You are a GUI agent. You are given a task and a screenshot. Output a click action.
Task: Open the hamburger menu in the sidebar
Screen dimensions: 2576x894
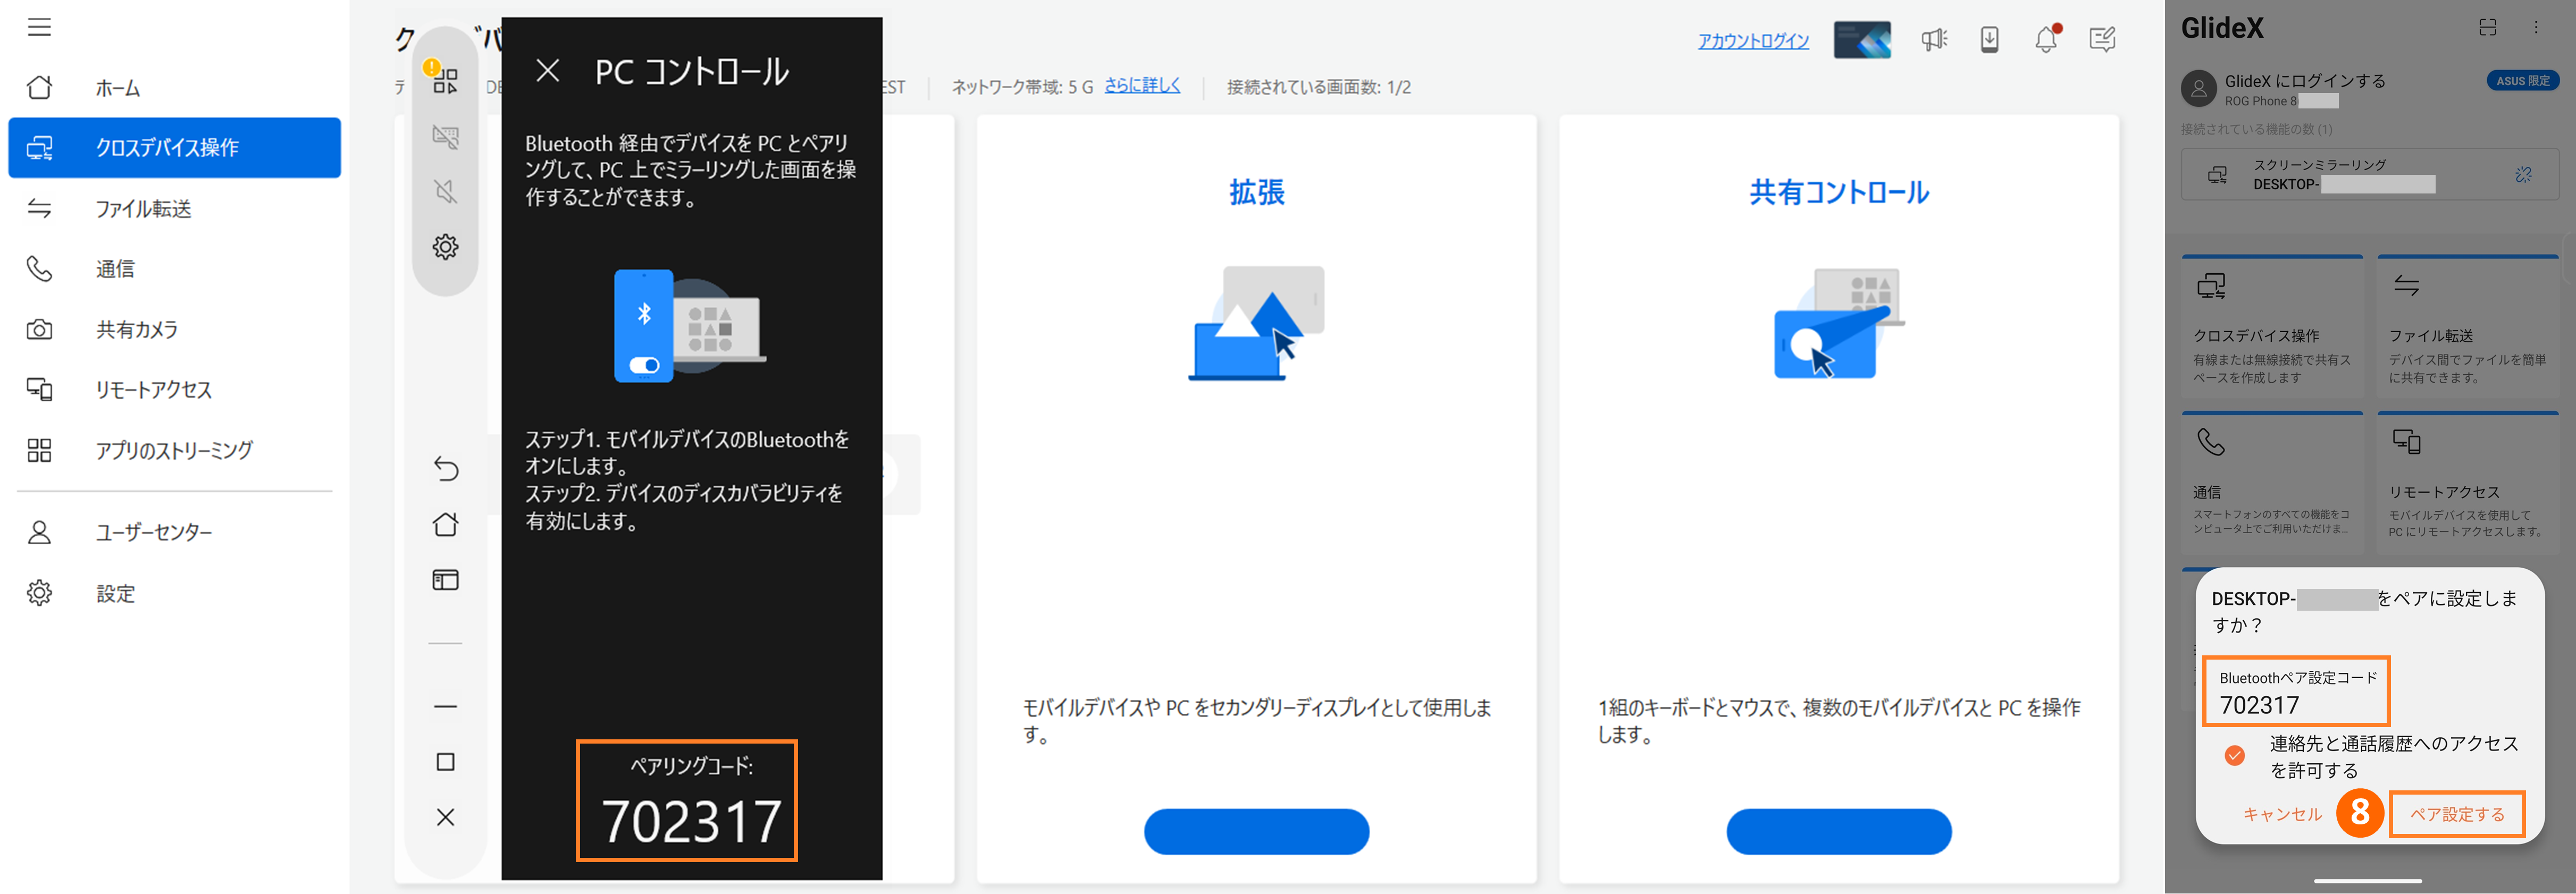pos(39,27)
